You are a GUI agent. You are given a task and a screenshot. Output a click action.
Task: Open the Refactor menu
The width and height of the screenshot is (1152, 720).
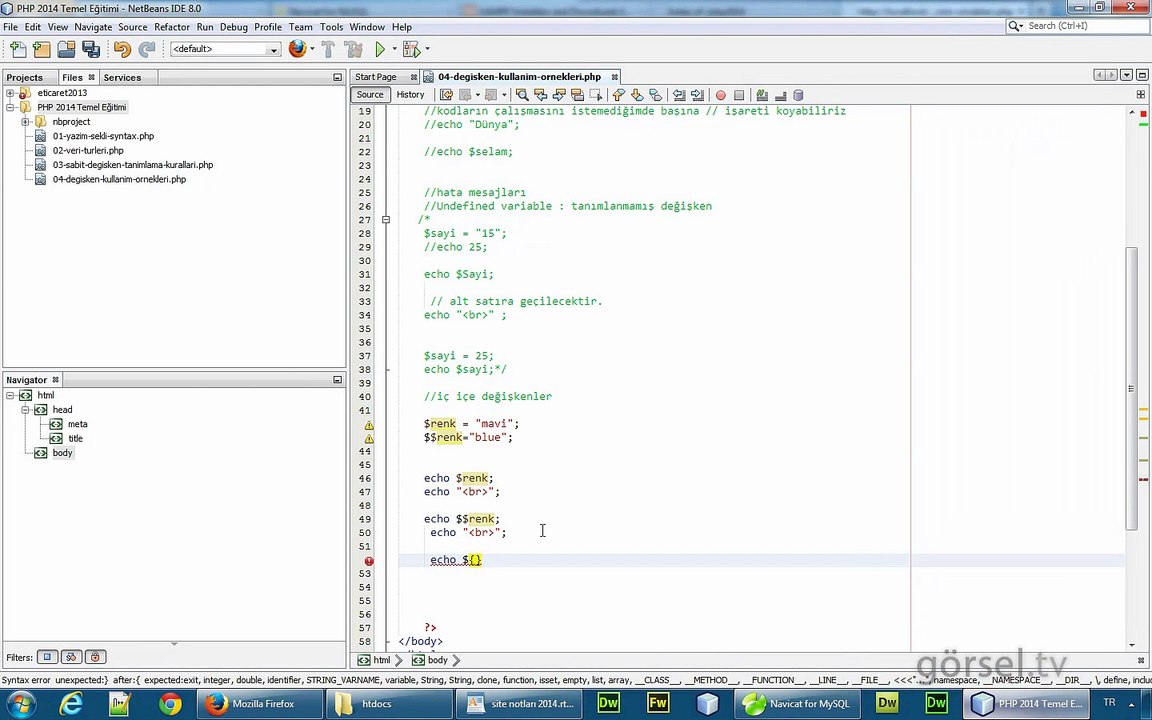[172, 26]
